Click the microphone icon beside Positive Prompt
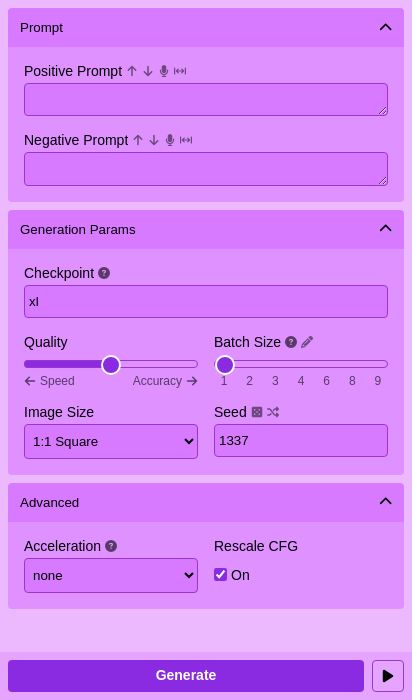The width and height of the screenshot is (412, 700). (164, 71)
